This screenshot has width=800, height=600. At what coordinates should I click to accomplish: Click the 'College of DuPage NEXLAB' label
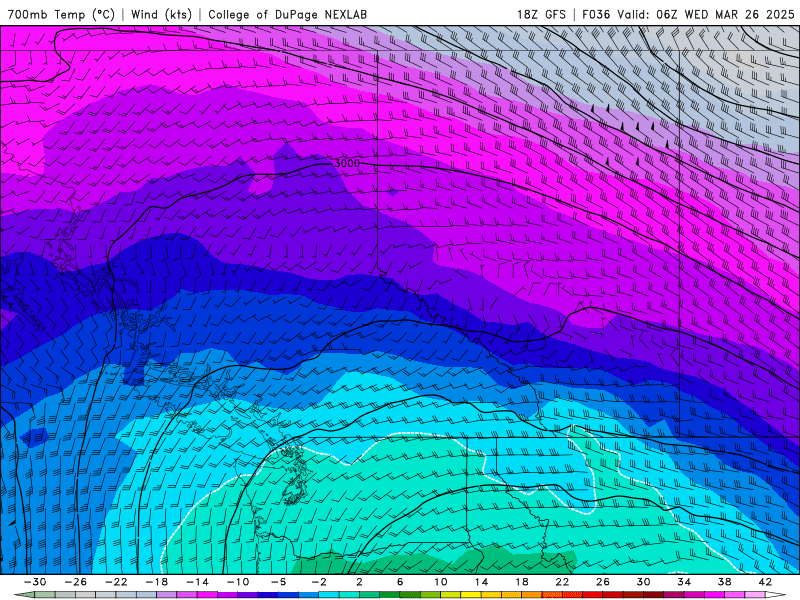click(x=287, y=14)
